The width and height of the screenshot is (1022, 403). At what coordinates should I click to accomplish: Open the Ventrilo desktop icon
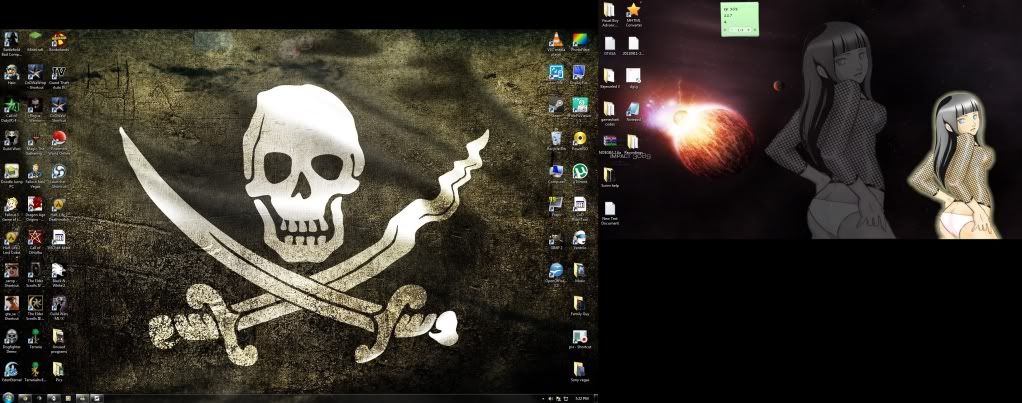[x=579, y=239]
